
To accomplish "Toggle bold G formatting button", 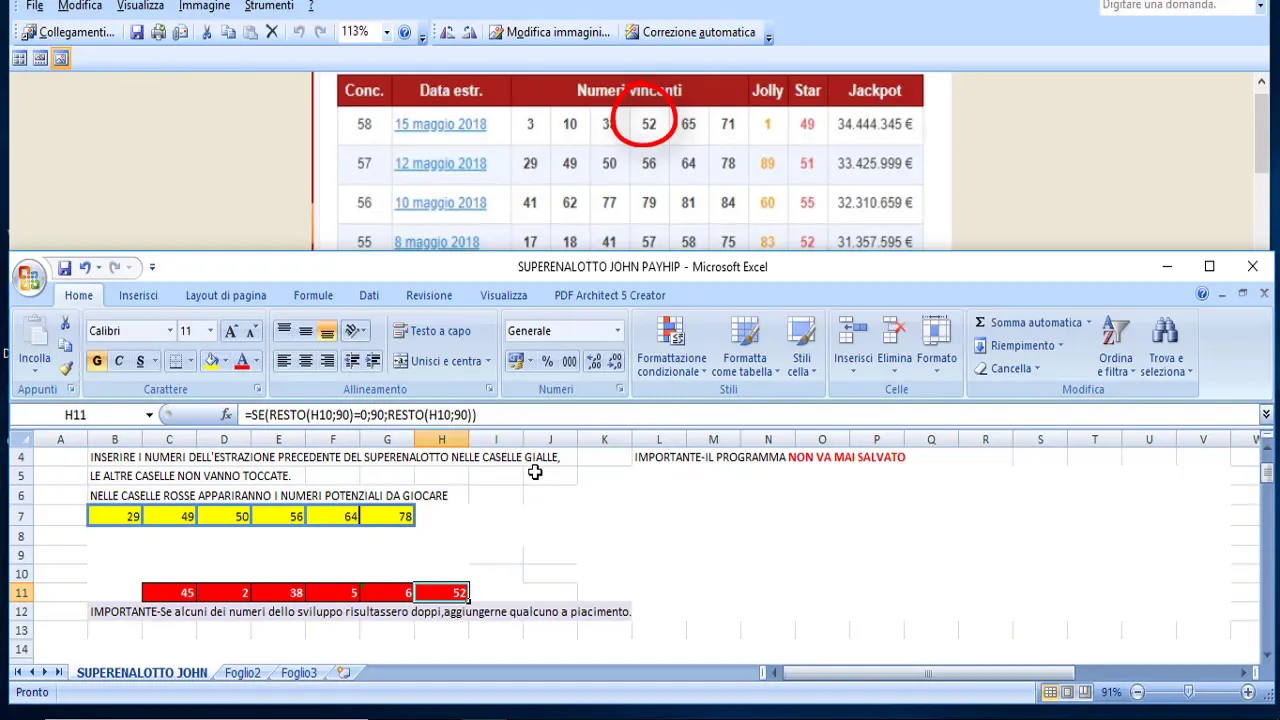I will [97, 361].
